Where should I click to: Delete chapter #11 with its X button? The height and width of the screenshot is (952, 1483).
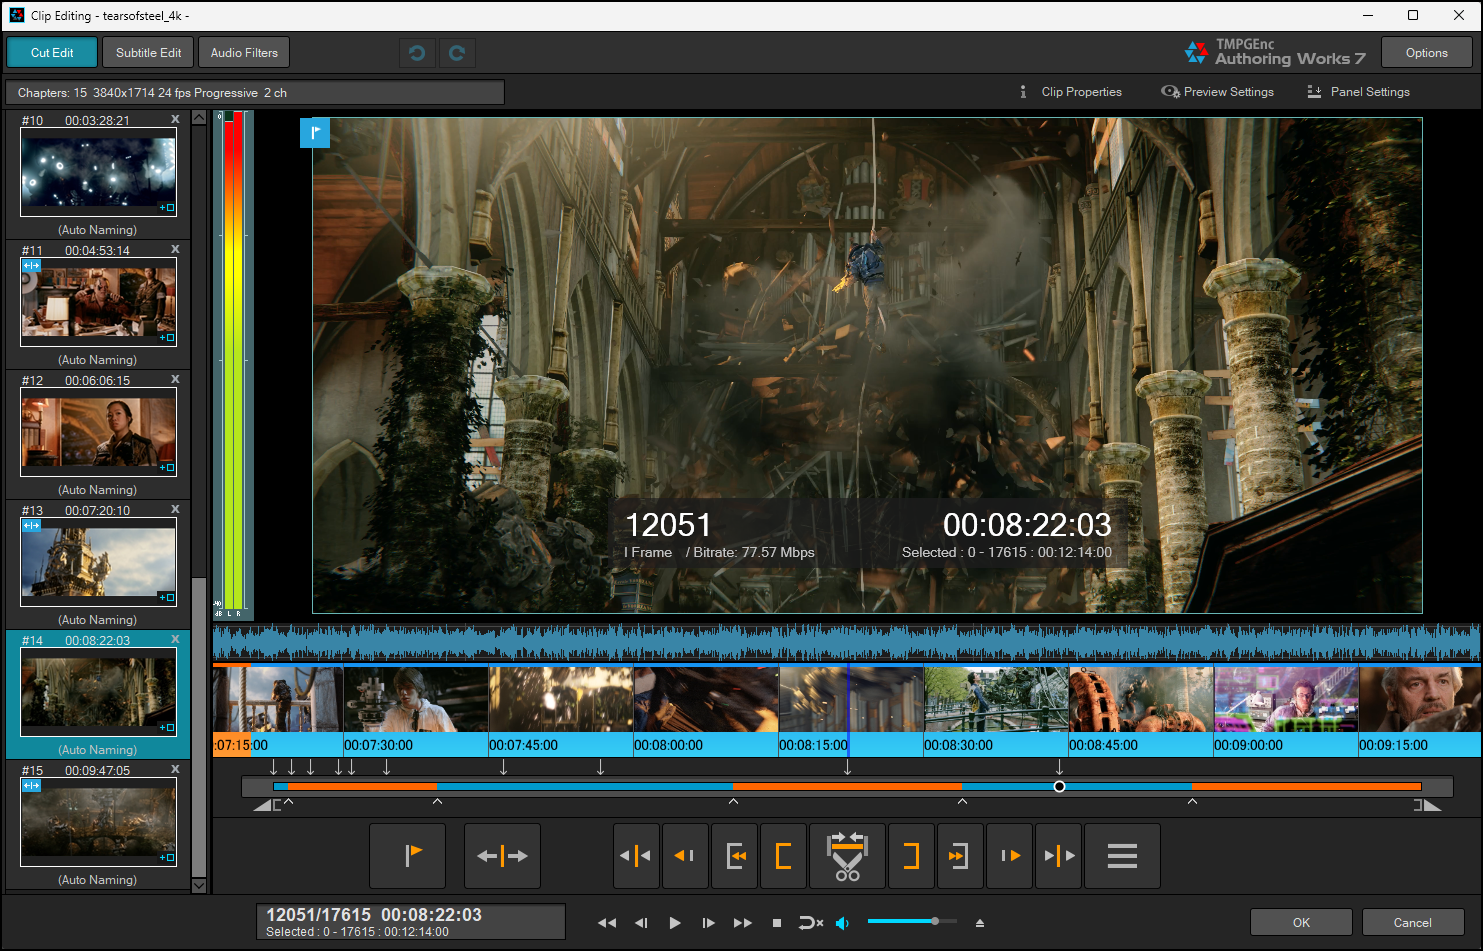pos(175,249)
